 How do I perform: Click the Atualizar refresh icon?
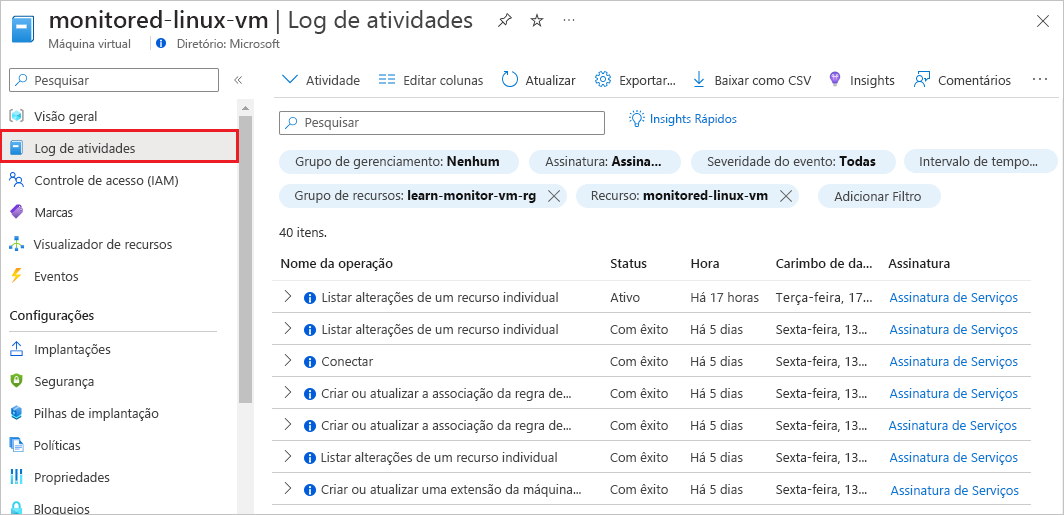click(x=510, y=80)
